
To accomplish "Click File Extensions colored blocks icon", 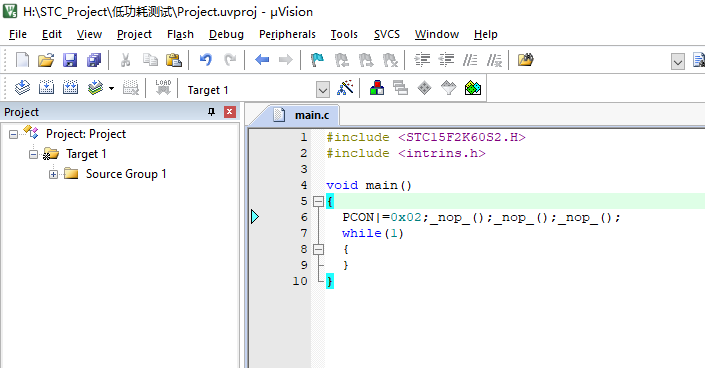I will [377, 88].
